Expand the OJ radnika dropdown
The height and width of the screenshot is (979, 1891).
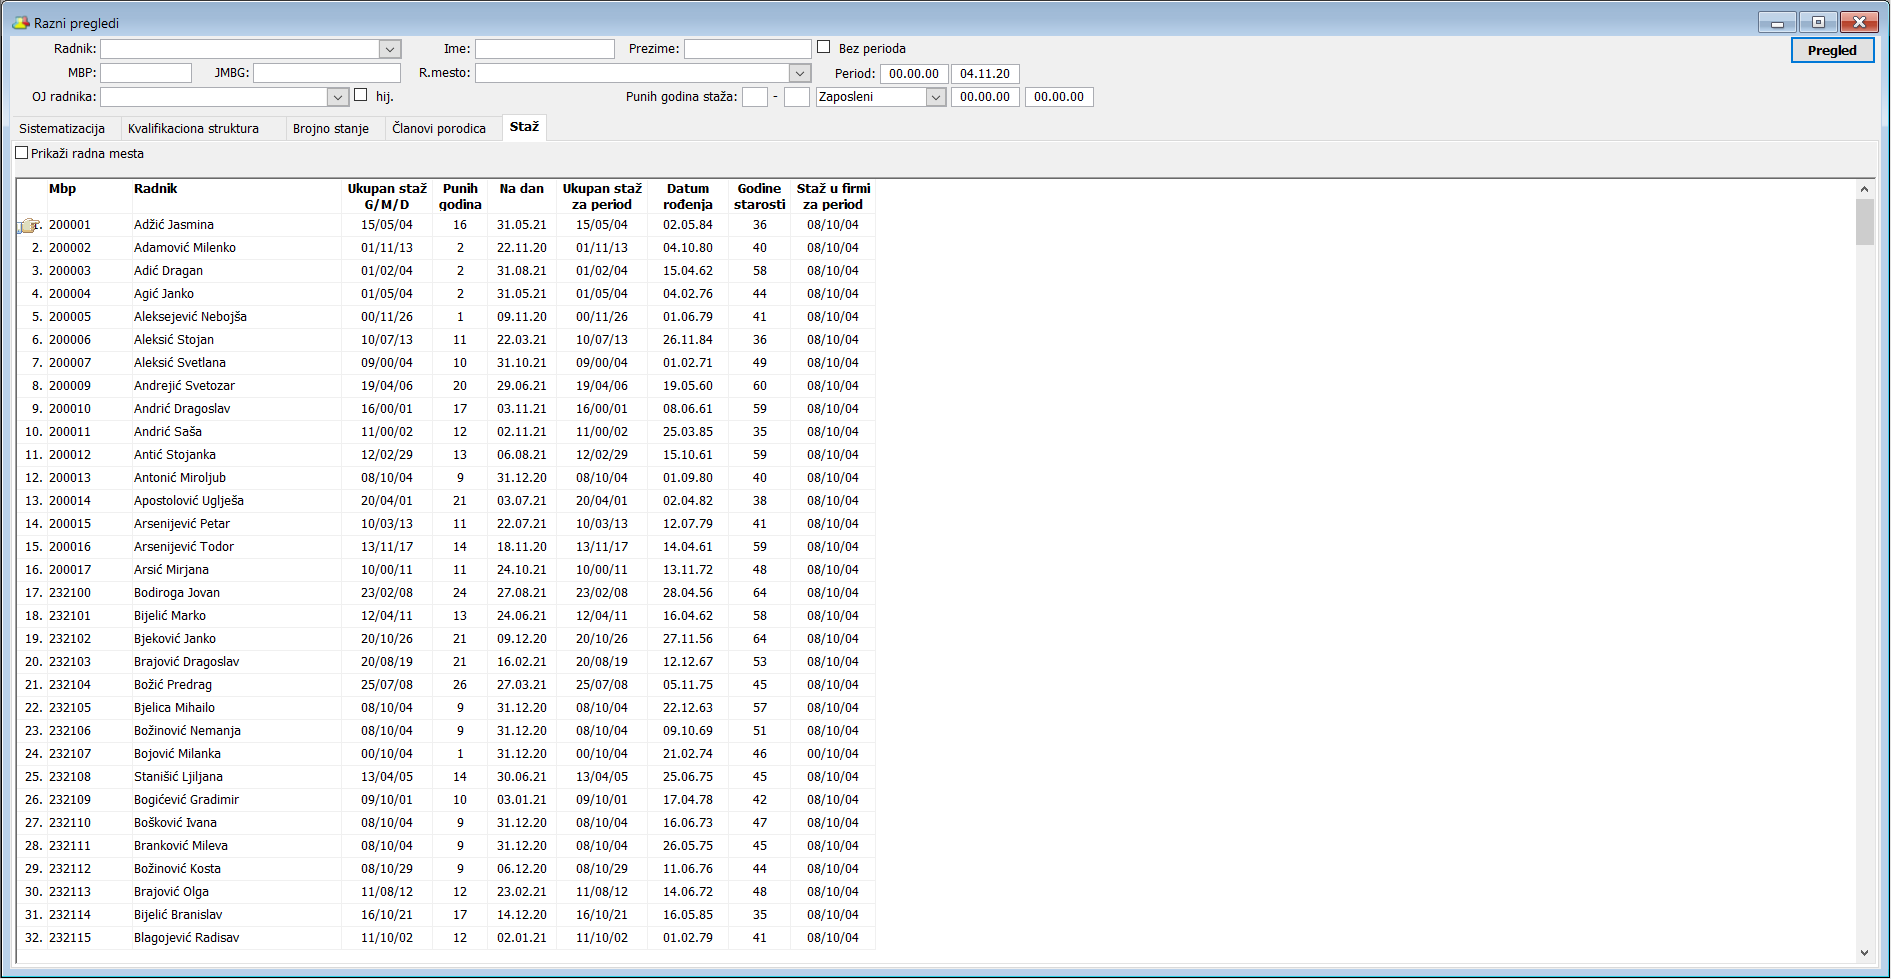coord(337,97)
